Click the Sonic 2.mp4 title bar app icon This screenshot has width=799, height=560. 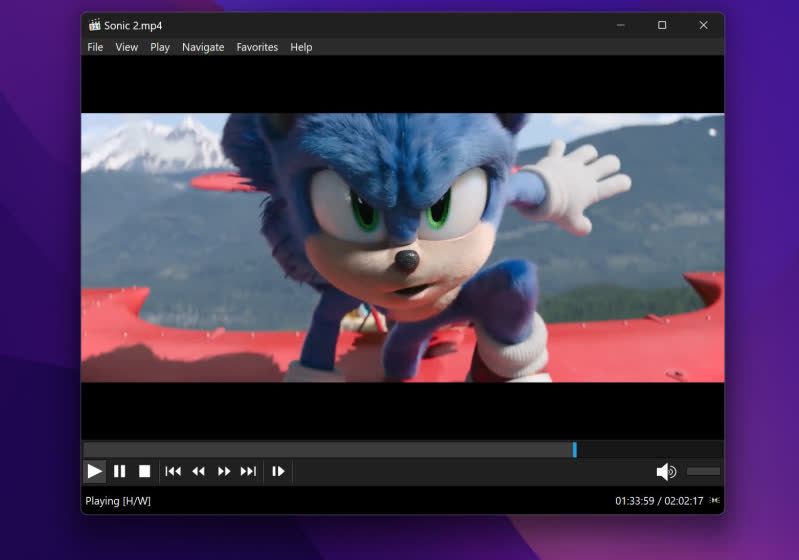94,25
